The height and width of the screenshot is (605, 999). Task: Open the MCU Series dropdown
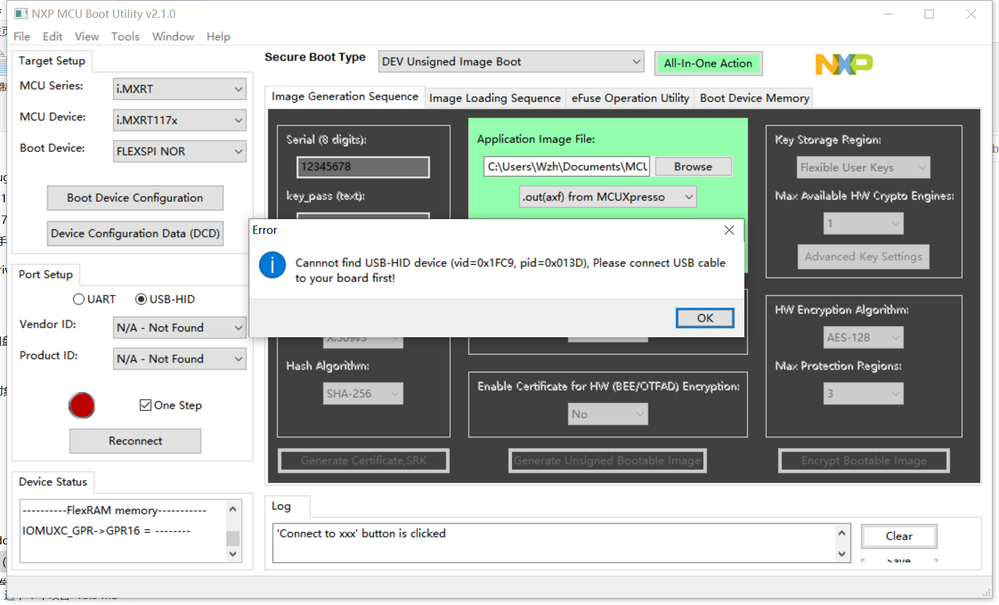(180, 89)
